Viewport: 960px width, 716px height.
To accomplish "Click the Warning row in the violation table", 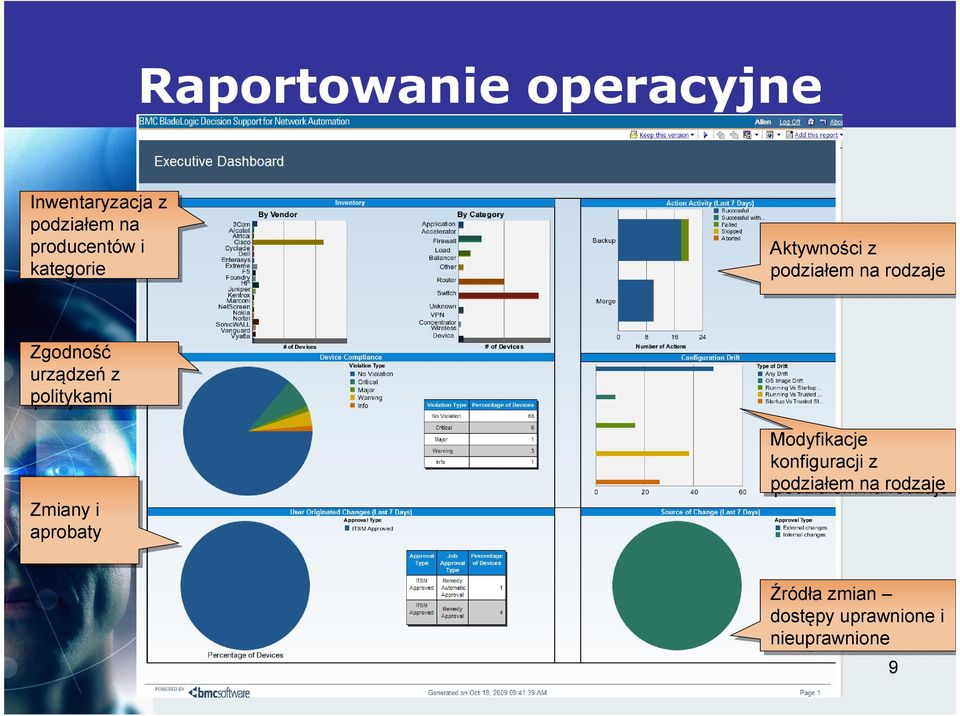I will (x=481, y=451).
